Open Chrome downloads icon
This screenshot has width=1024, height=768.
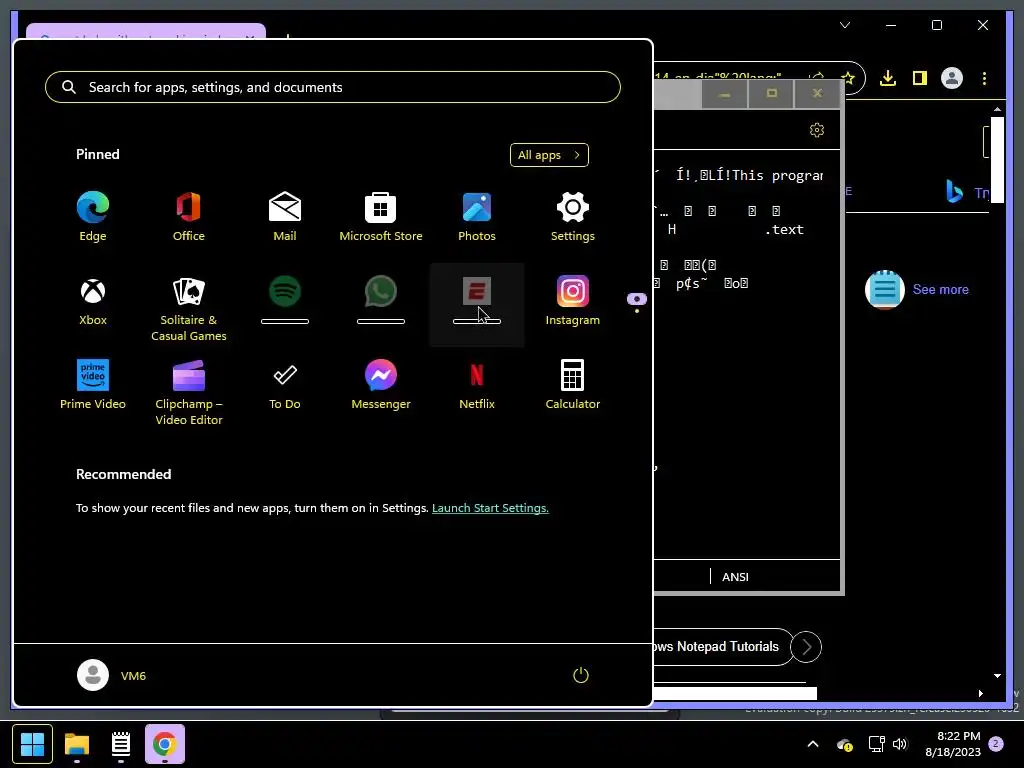(888, 78)
